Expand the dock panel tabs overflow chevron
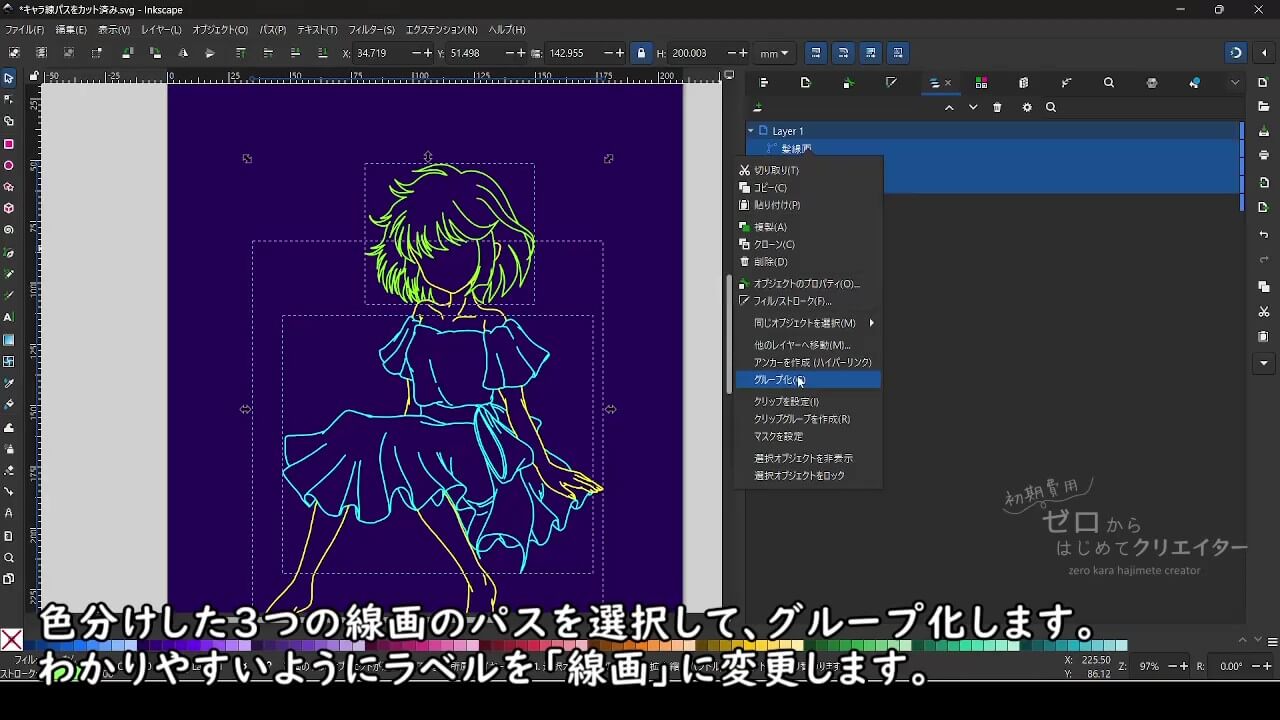Image resolution: width=1280 pixels, height=720 pixels. pyautogui.click(x=1235, y=83)
